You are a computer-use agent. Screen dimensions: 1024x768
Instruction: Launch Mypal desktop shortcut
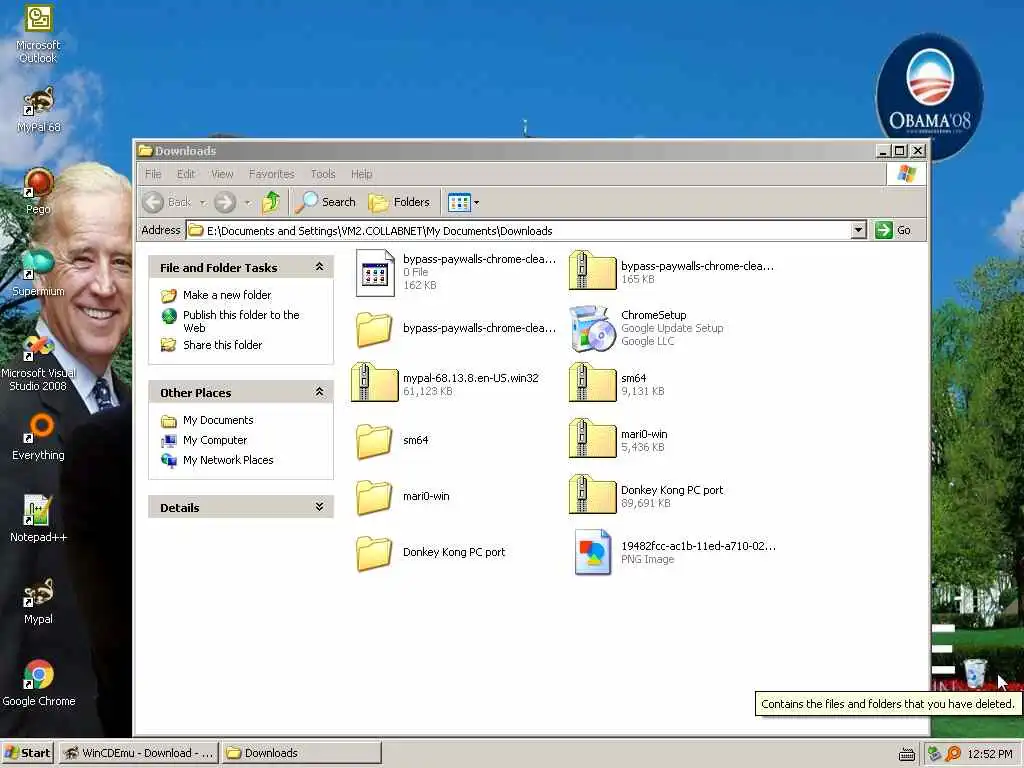(39, 601)
